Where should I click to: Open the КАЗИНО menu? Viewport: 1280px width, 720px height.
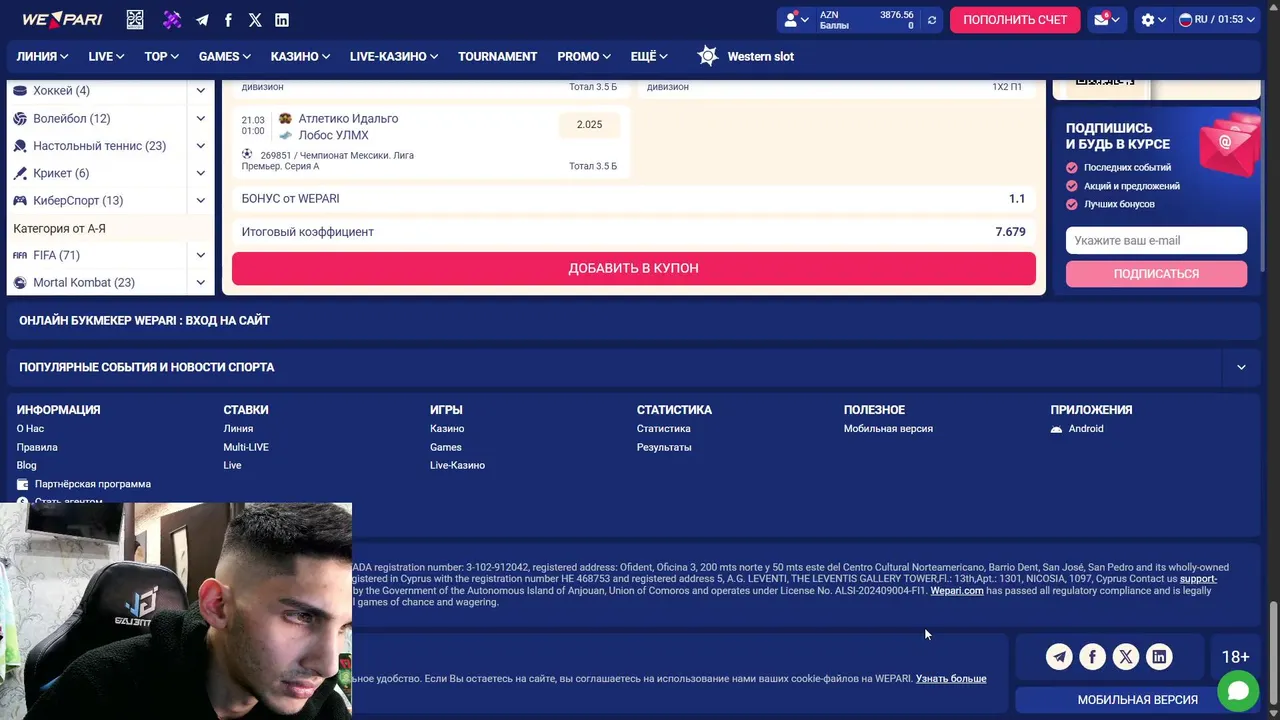[x=300, y=56]
